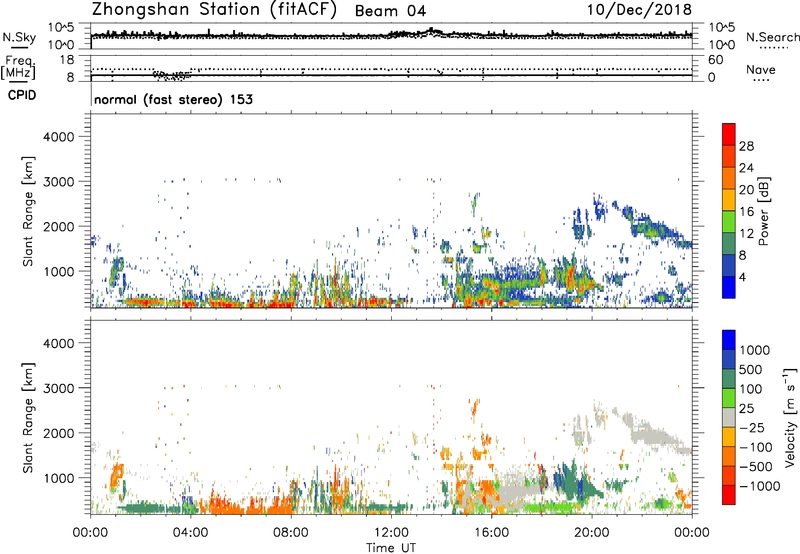This screenshot has width=800, height=554.
Task: Click the title text 'Zhongshan Station (fitACF)'
Action: point(214,10)
